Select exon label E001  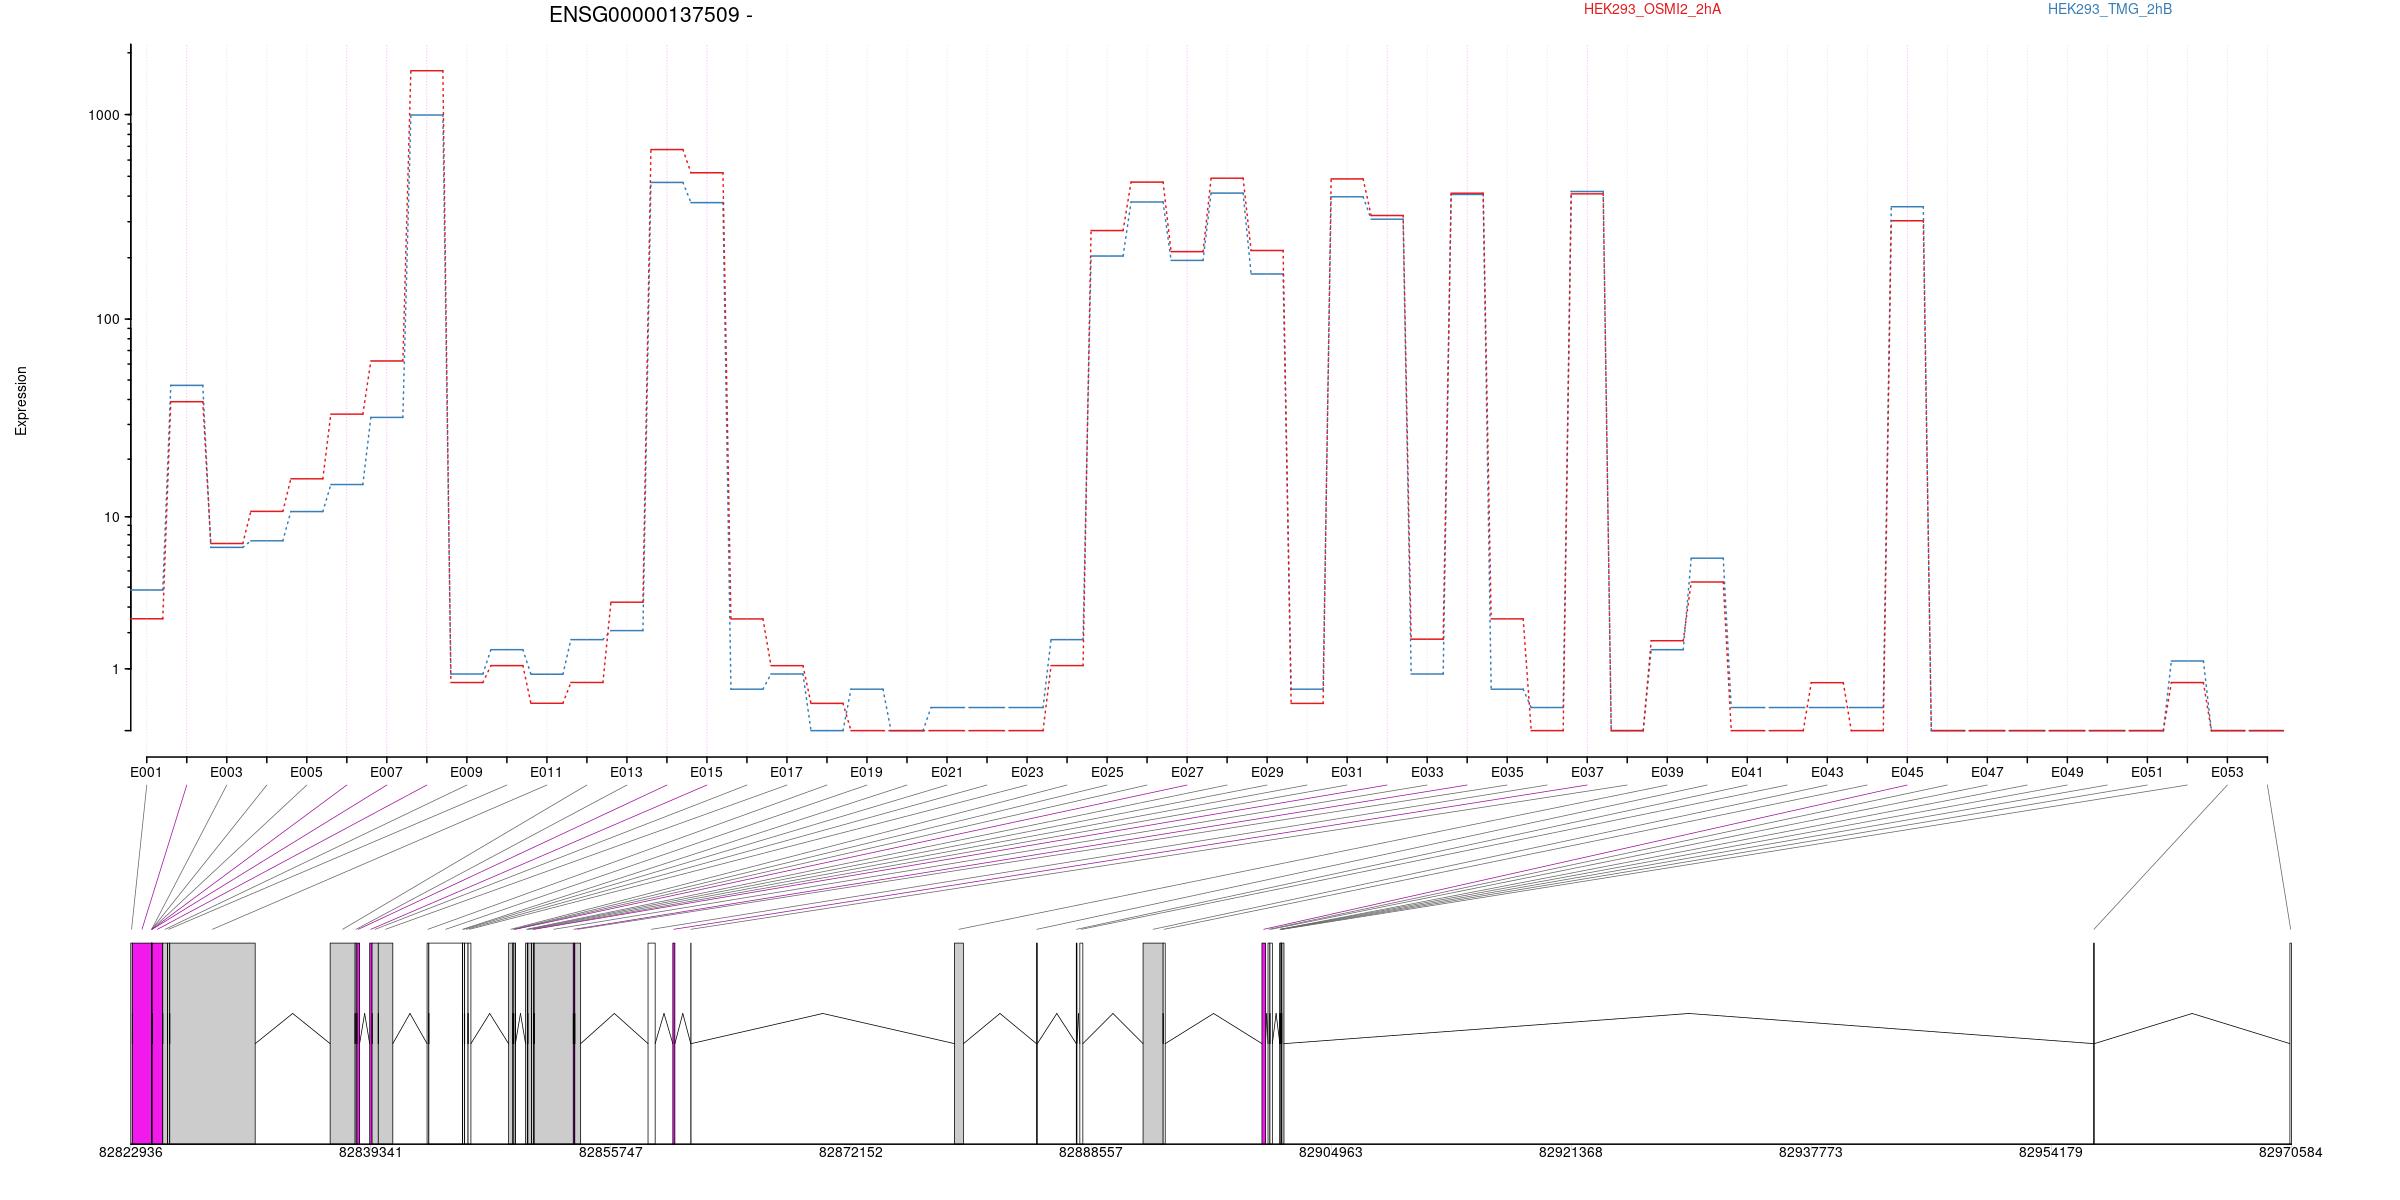(x=146, y=772)
